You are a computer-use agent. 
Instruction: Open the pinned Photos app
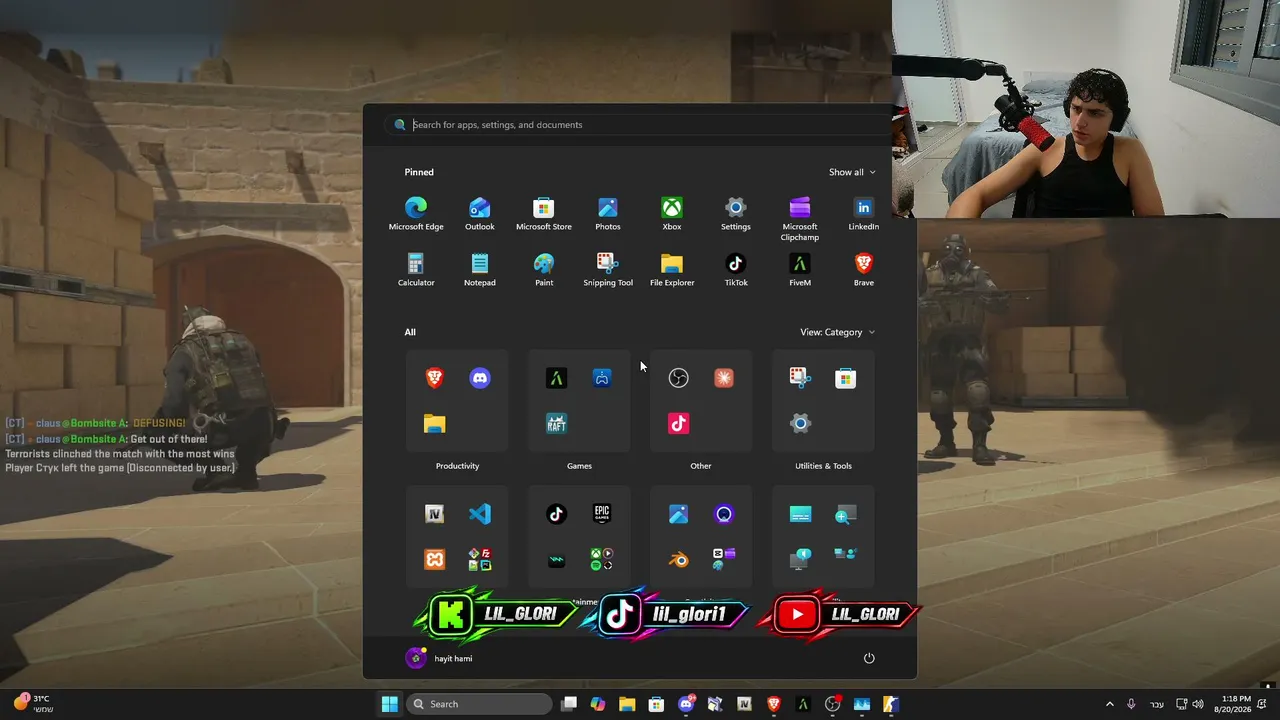coord(608,213)
